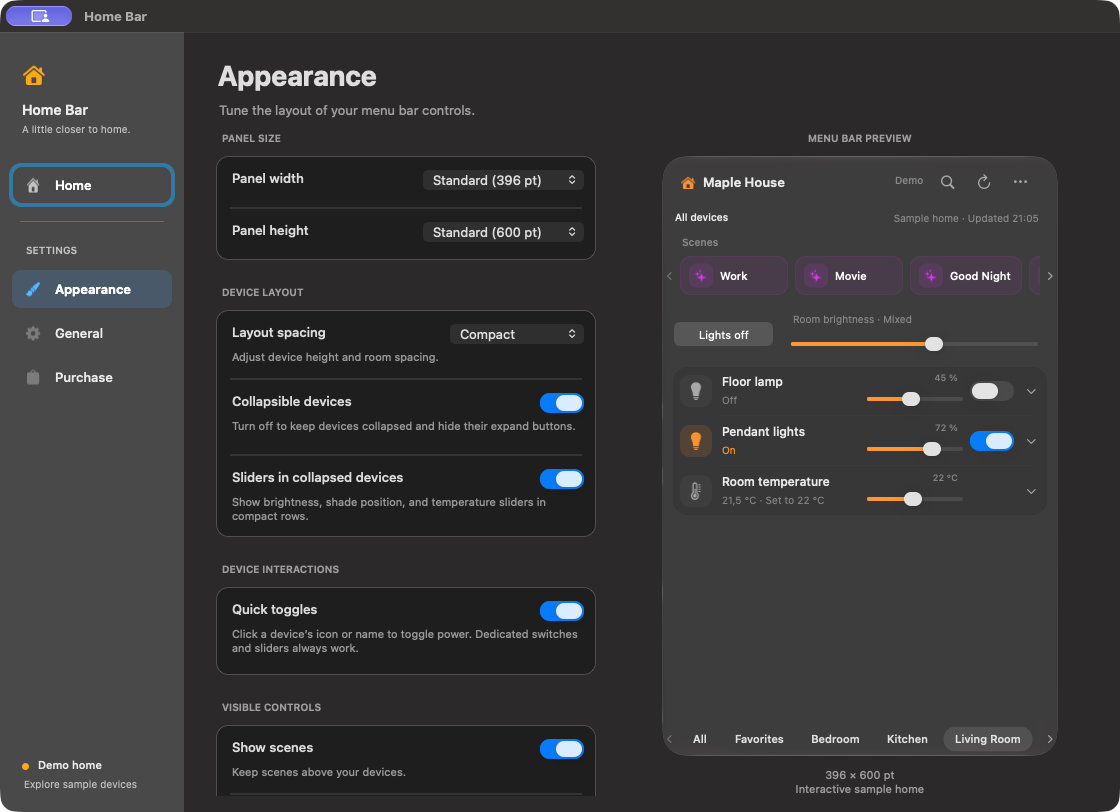Click the Lights off button

tap(723, 335)
